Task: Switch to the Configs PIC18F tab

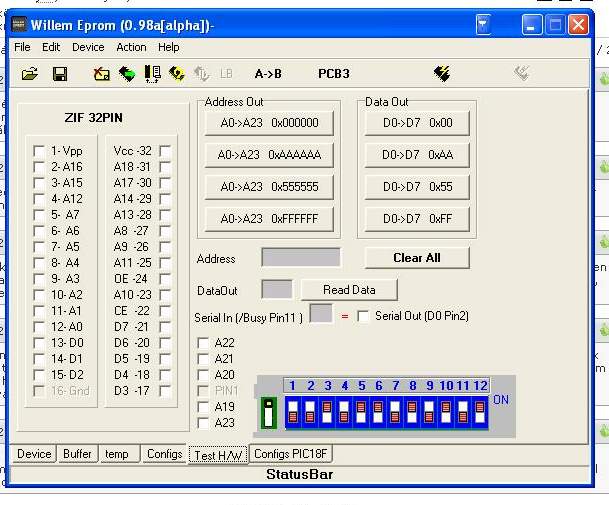Action: pyautogui.click(x=291, y=454)
